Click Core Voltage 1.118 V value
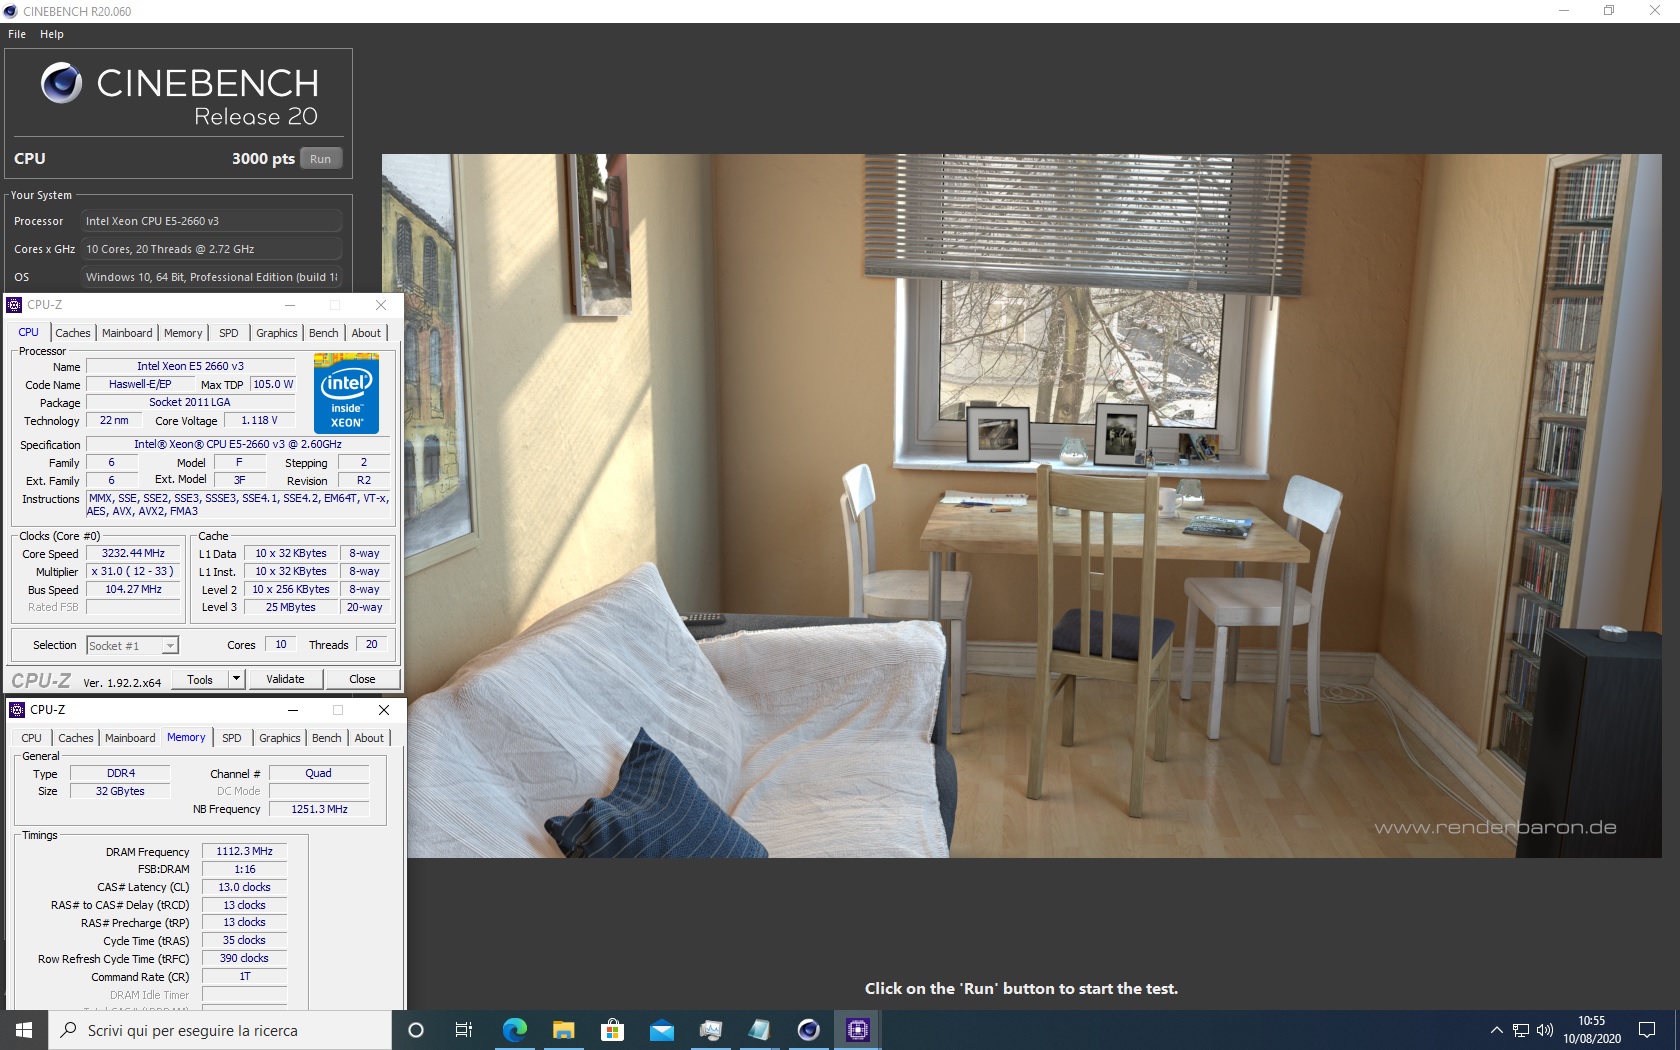 coord(260,420)
